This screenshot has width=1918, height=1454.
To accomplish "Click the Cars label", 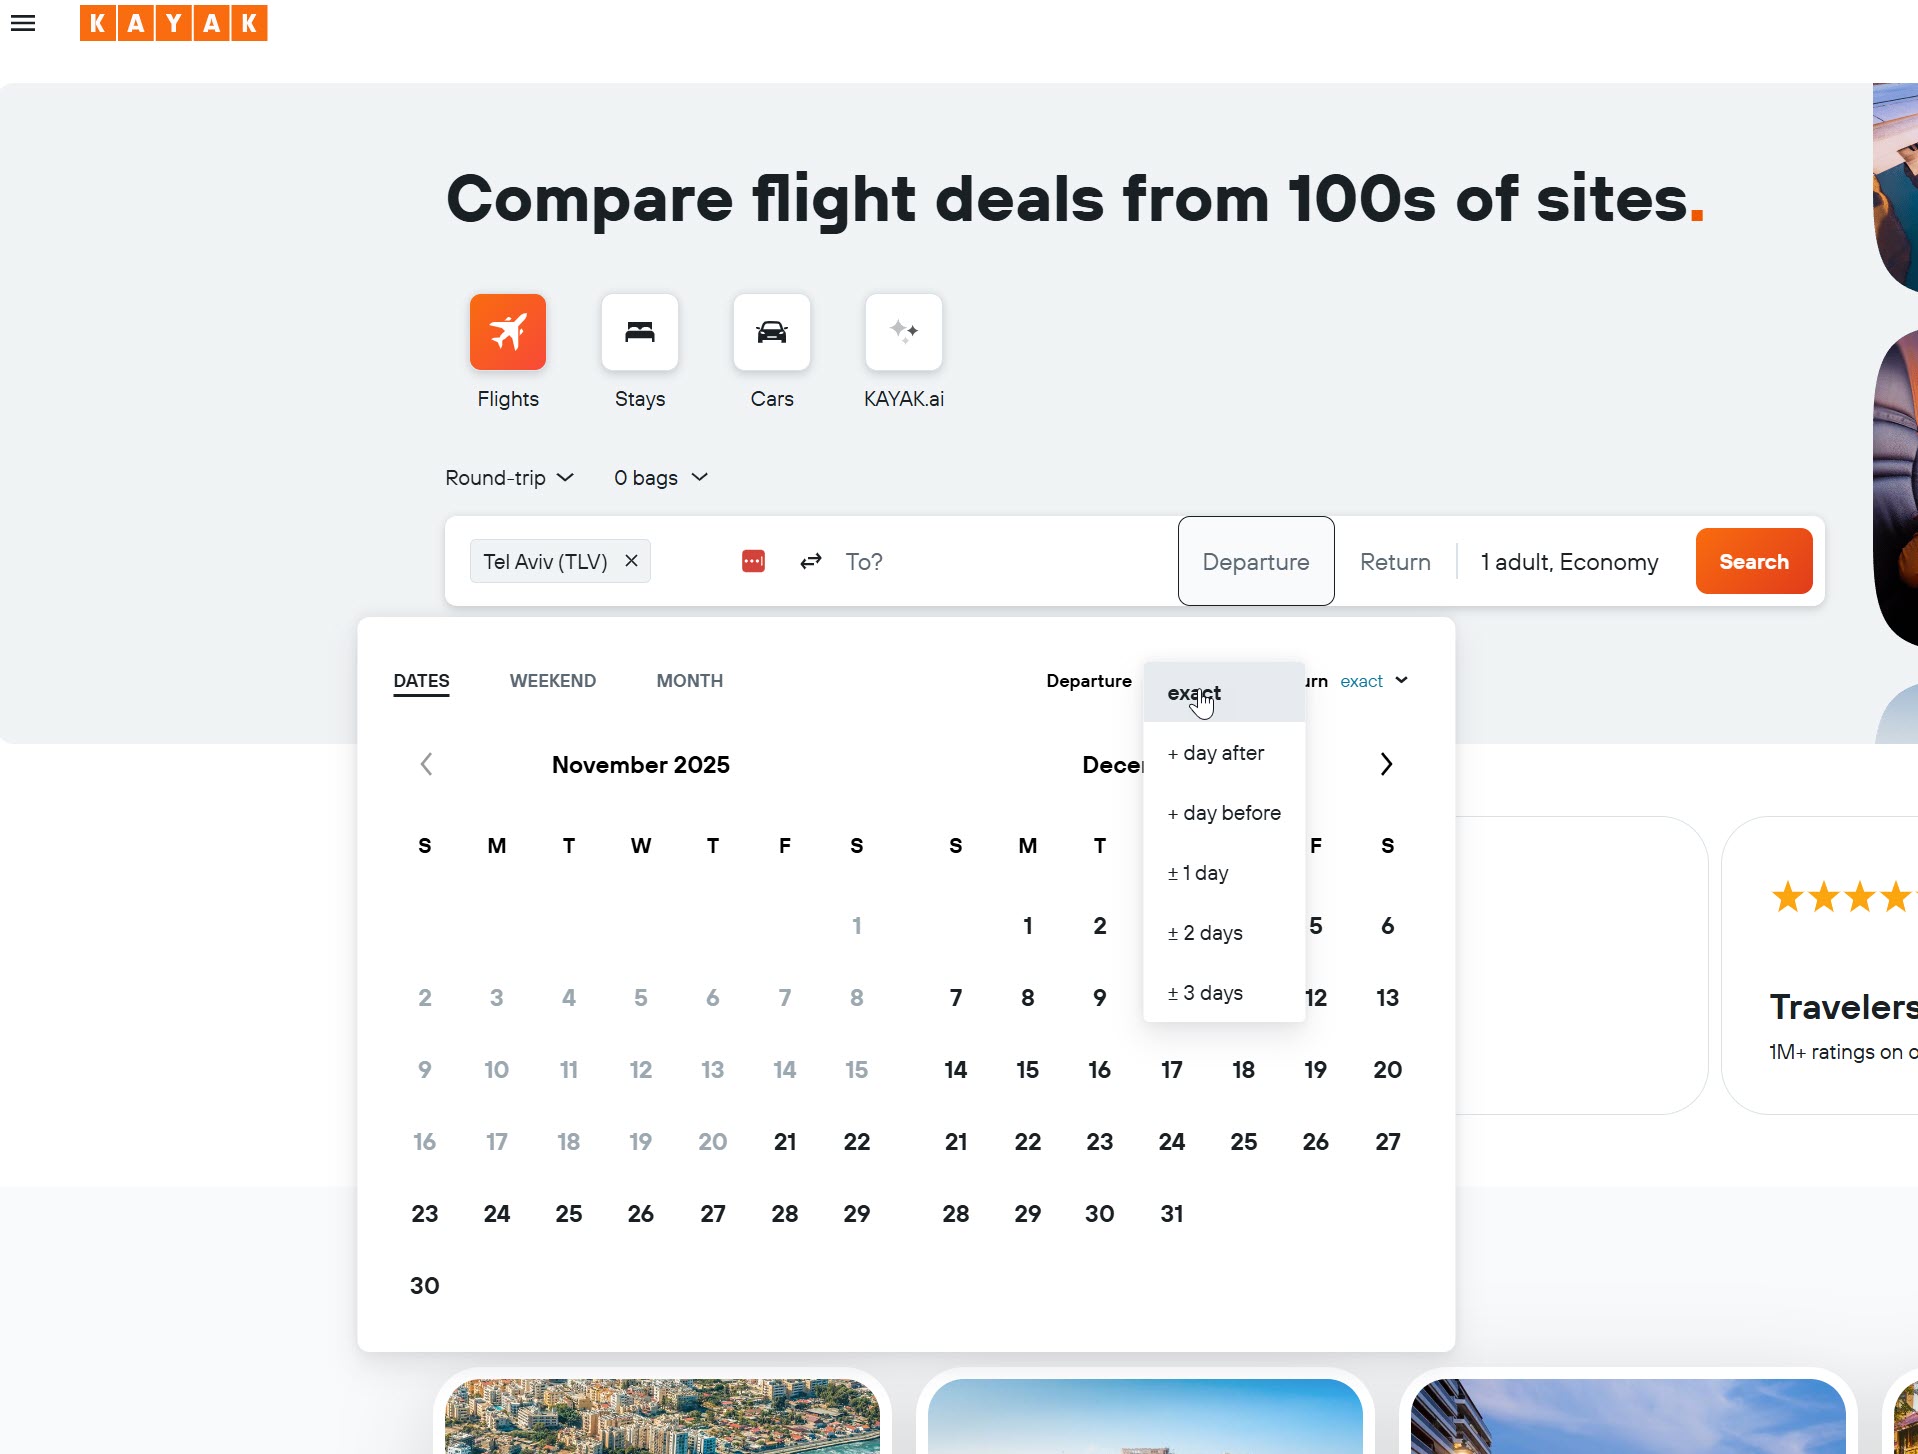I will coord(772,399).
